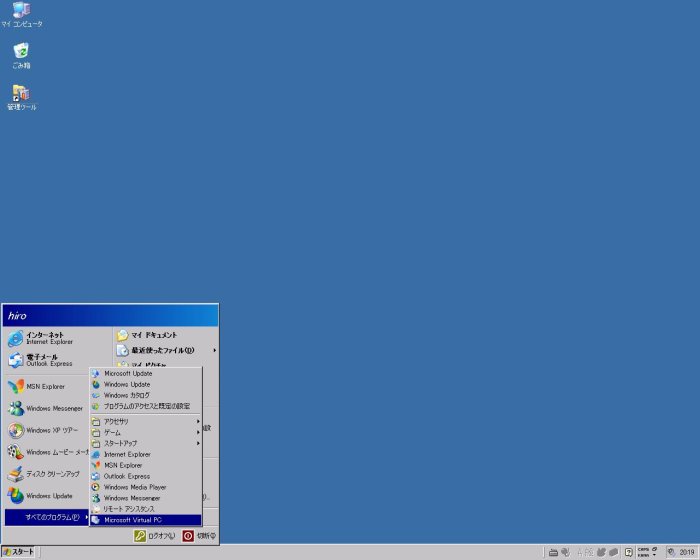This screenshot has width=700, height=560.
Task: Open Outlook Express in programs submenu
Action: point(146,476)
